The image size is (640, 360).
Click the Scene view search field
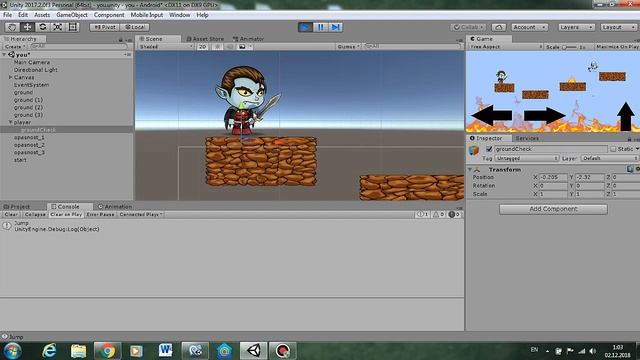[x=411, y=47]
